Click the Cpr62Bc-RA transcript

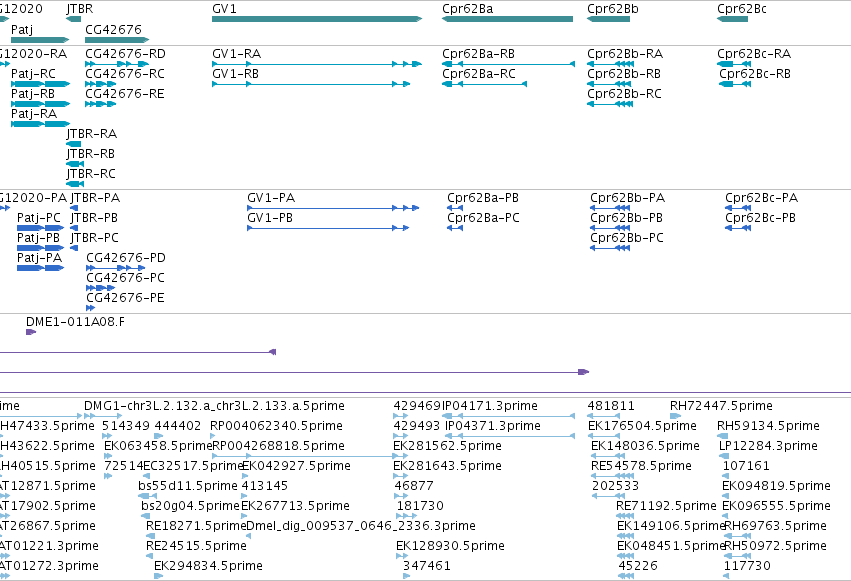click(734, 64)
